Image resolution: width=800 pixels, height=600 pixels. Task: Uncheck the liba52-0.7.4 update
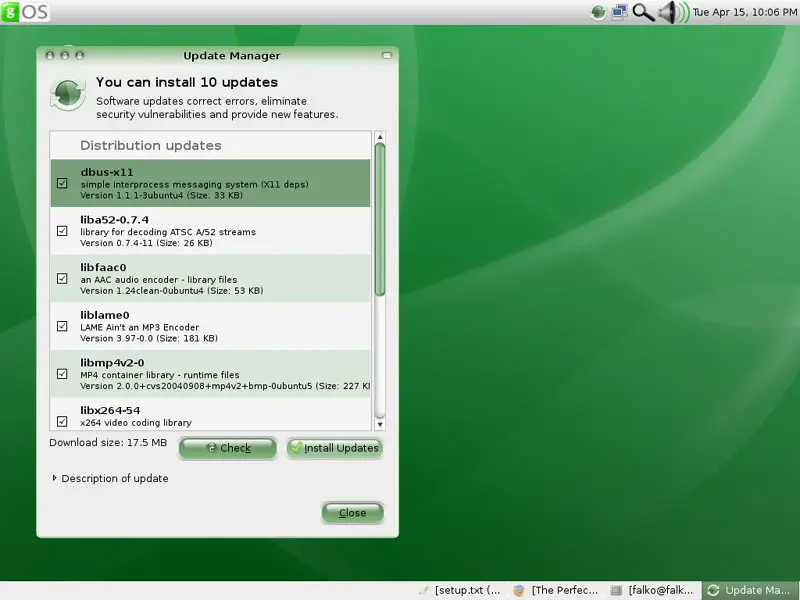point(62,231)
